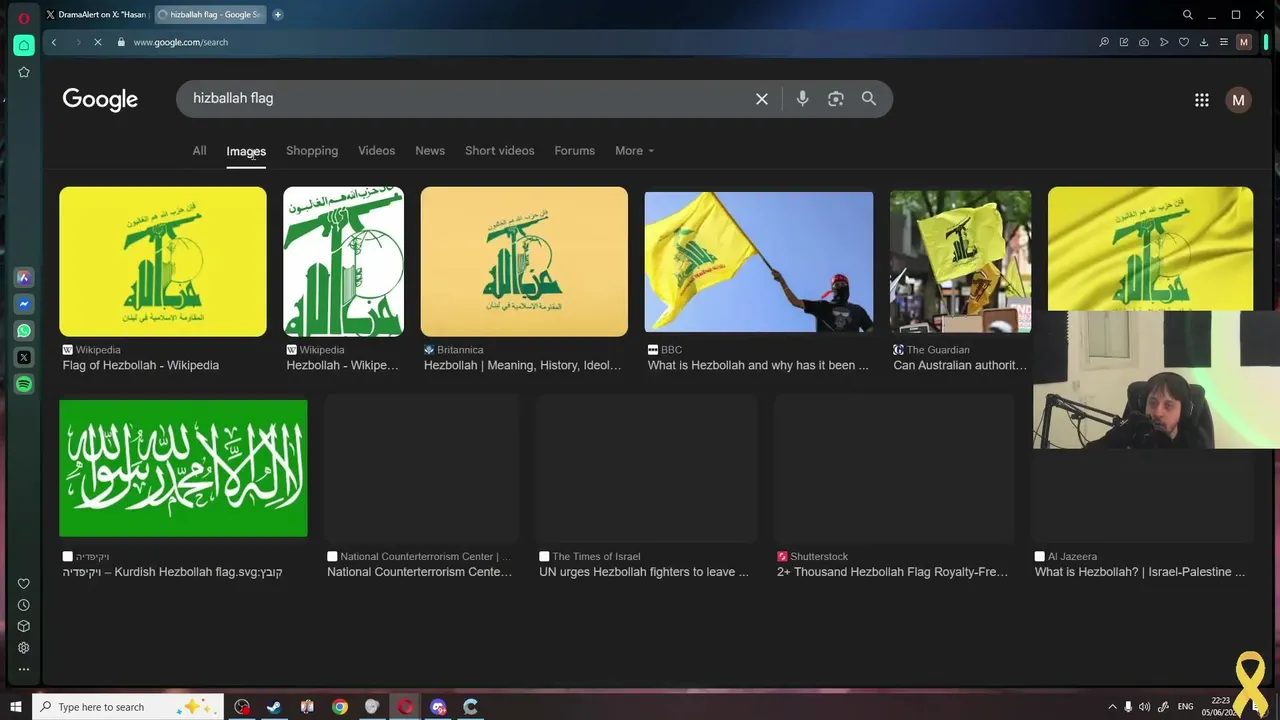Image resolution: width=1280 pixels, height=720 pixels.
Task: Open Shutterstock 2+ Thousand Hezbollah Flag link
Action: 892,573
